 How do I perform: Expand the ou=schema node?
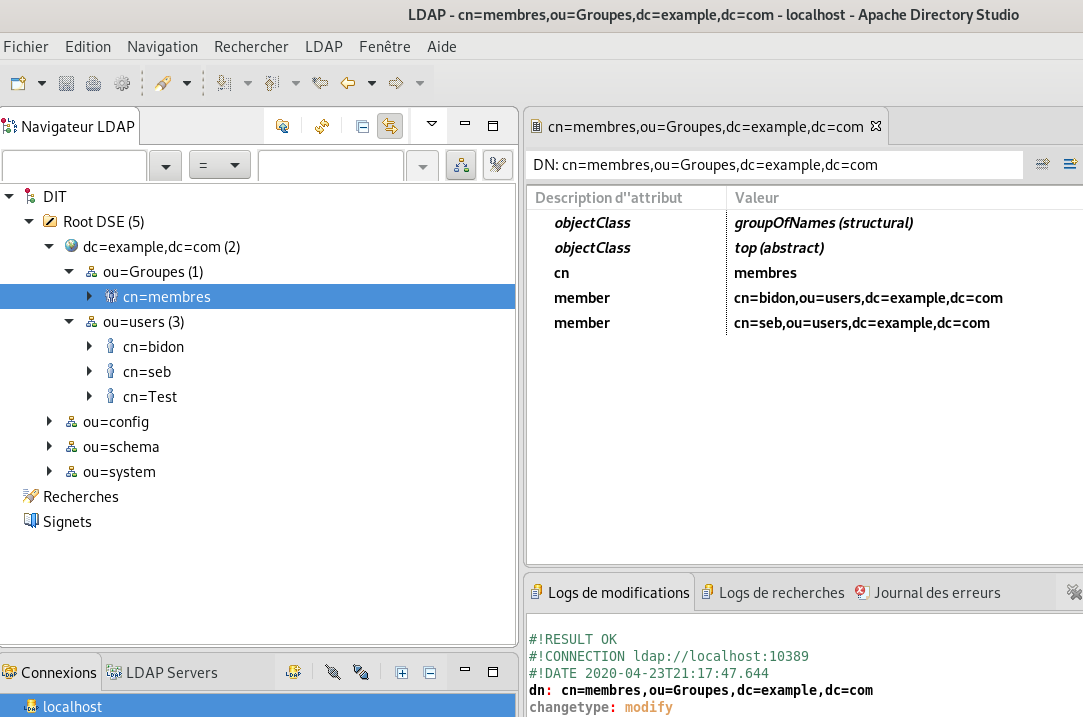(49, 446)
